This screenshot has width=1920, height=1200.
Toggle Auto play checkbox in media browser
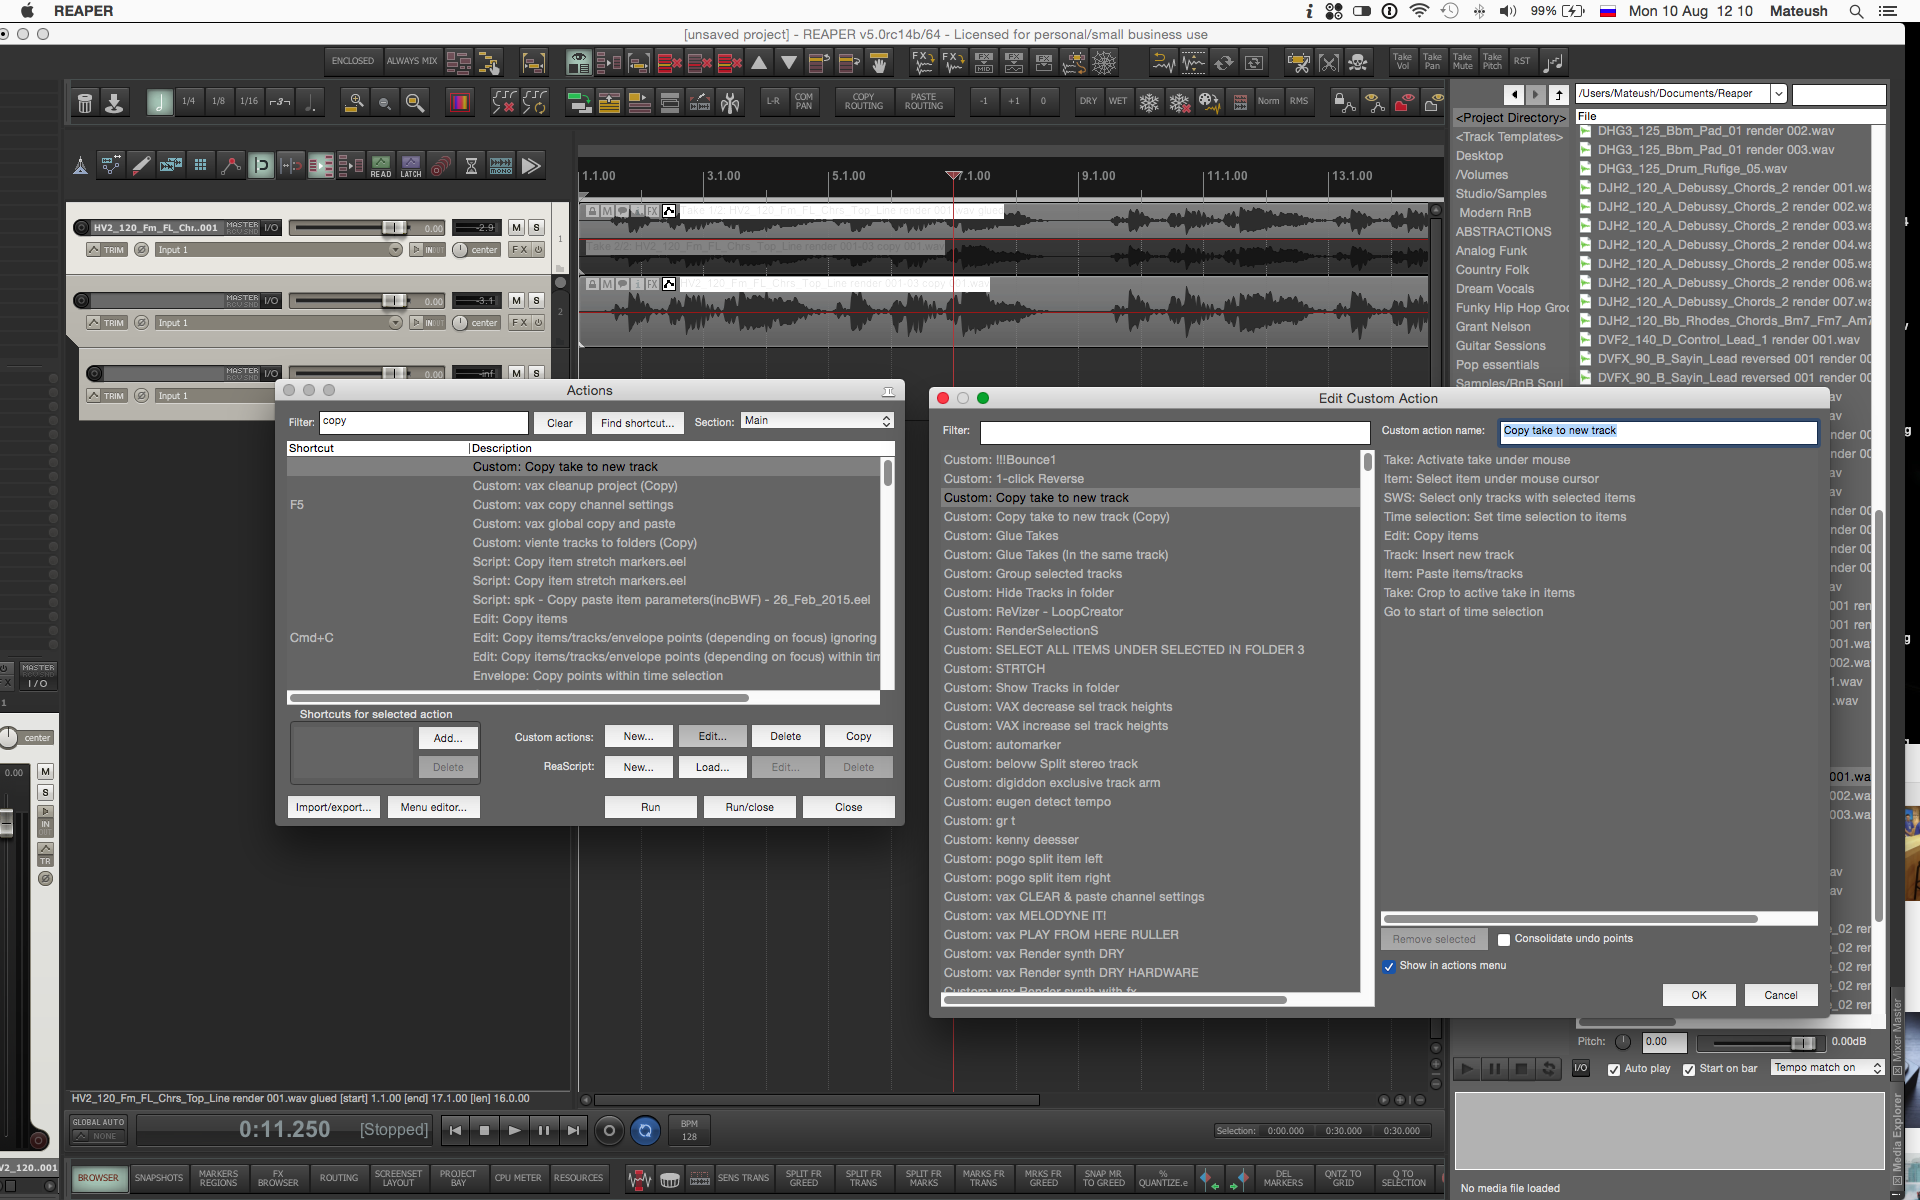click(x=1614, y=1069)
